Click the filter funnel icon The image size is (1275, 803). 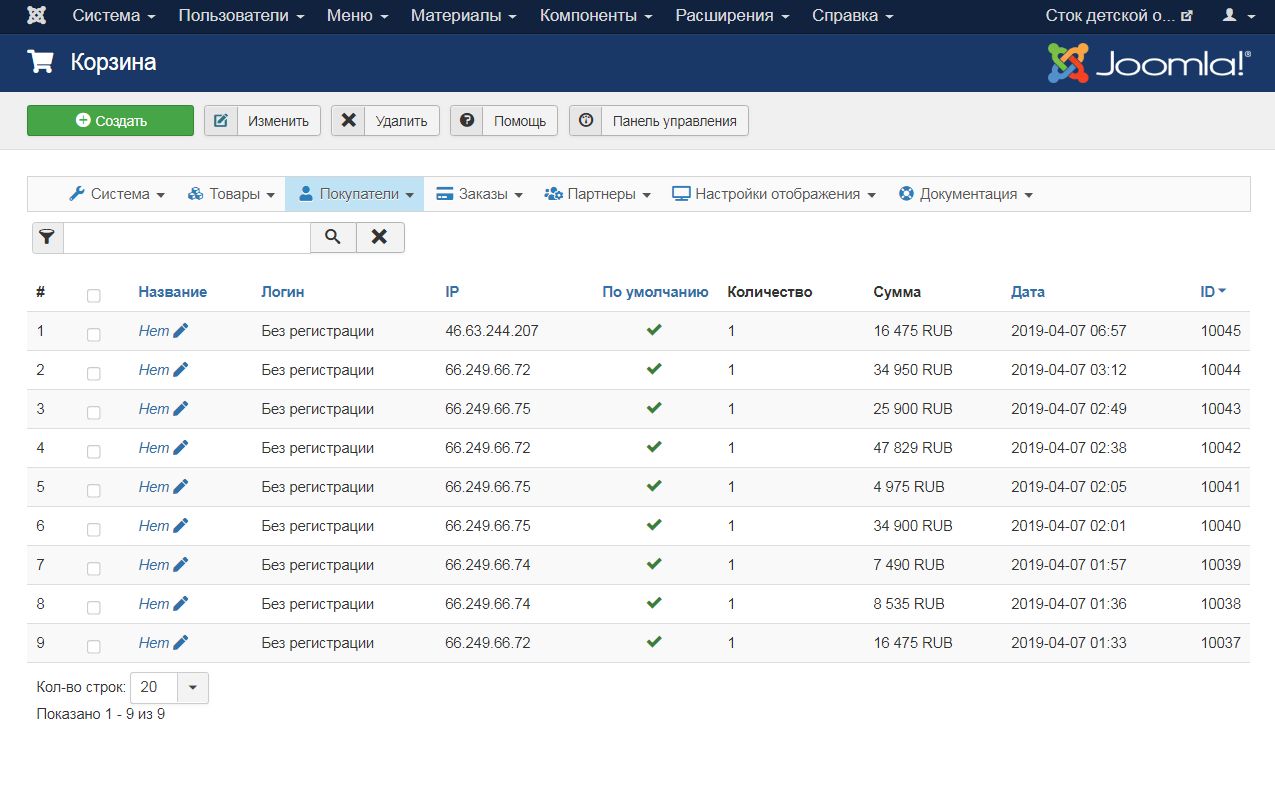[47, 237]
